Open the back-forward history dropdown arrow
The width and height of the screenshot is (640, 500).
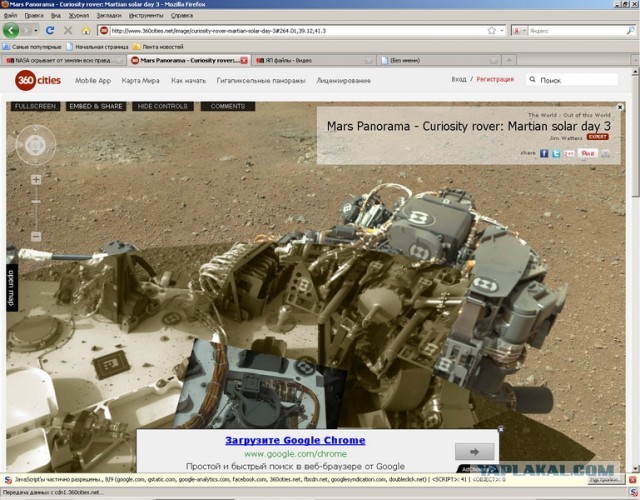(36, 31)
